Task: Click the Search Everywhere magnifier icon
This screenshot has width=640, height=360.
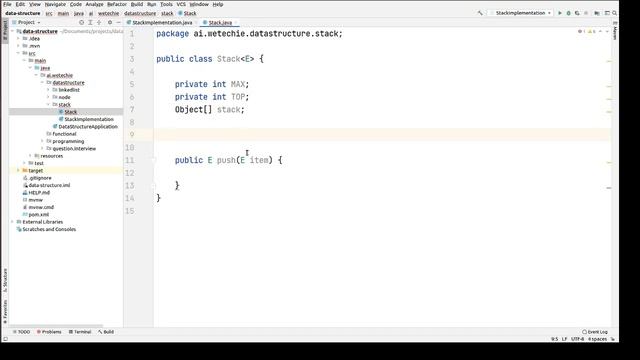Action: [x=614, y=13]
